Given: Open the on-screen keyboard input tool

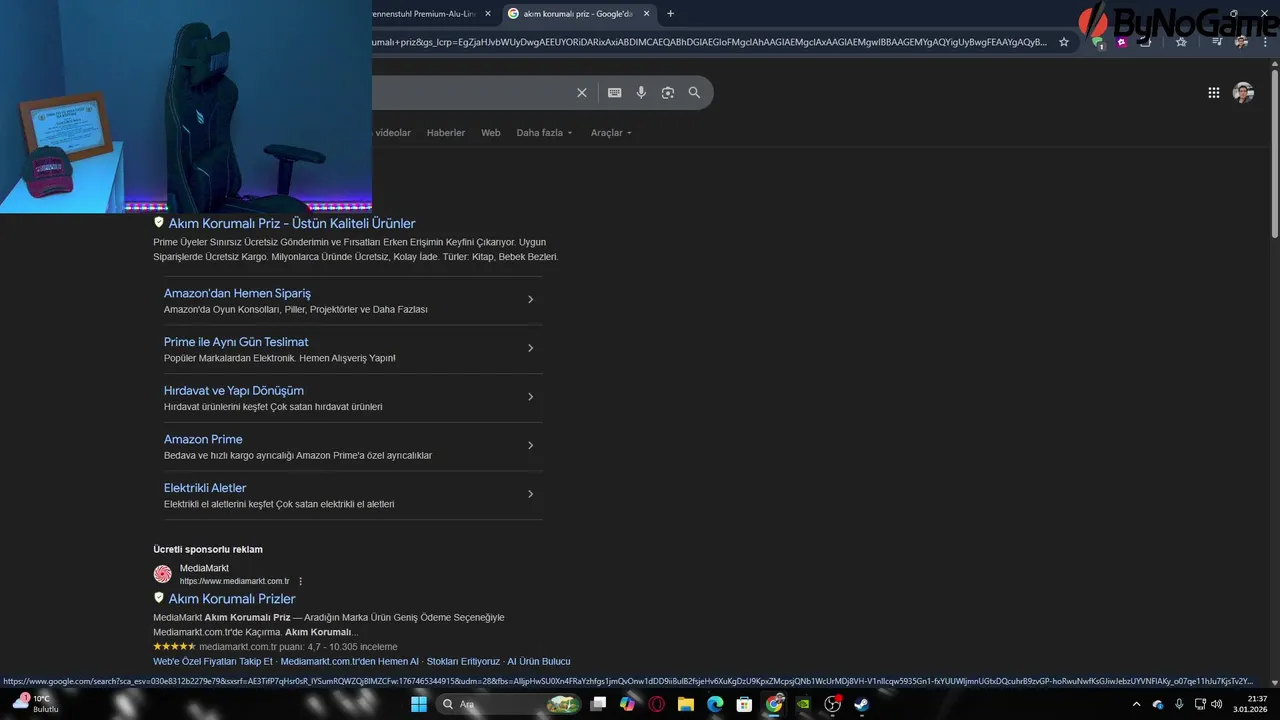Looking at the screenshot, I should (x=614, y=92).
